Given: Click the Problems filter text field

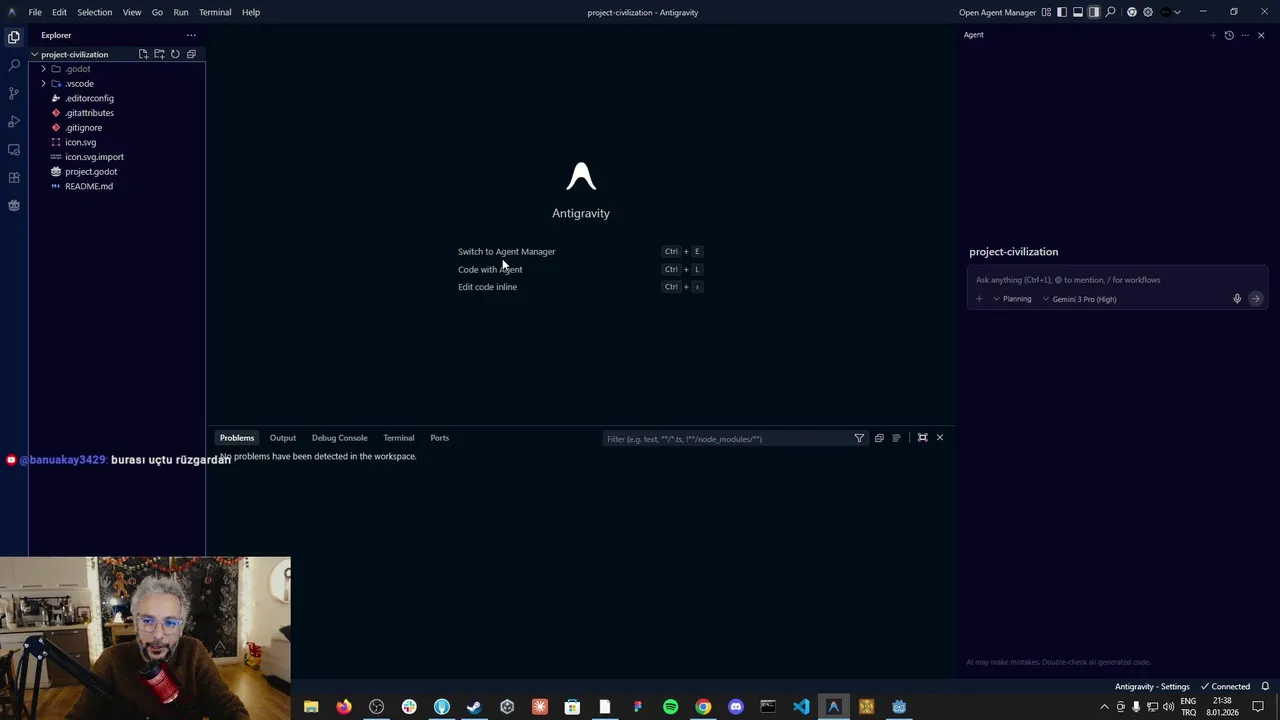Looking at the screenshot, I should pyautogui.click(x=726, y=439).
